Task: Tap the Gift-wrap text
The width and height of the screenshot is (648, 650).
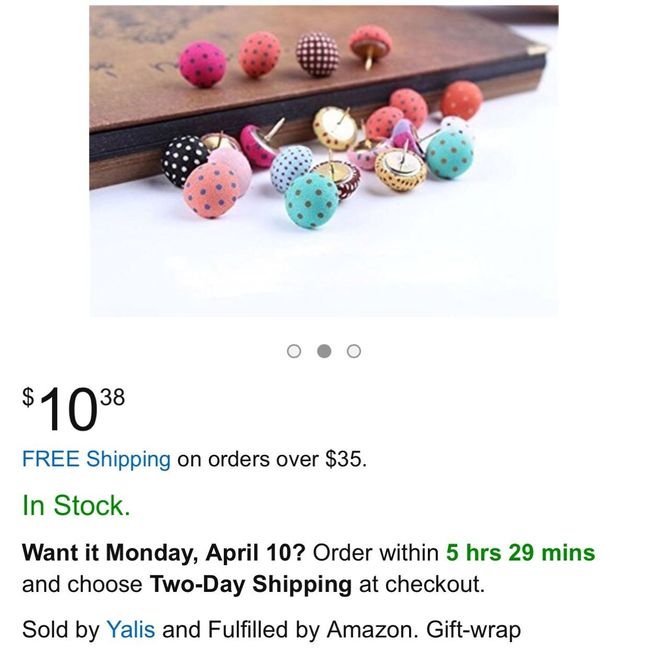Action: (473, 630)
